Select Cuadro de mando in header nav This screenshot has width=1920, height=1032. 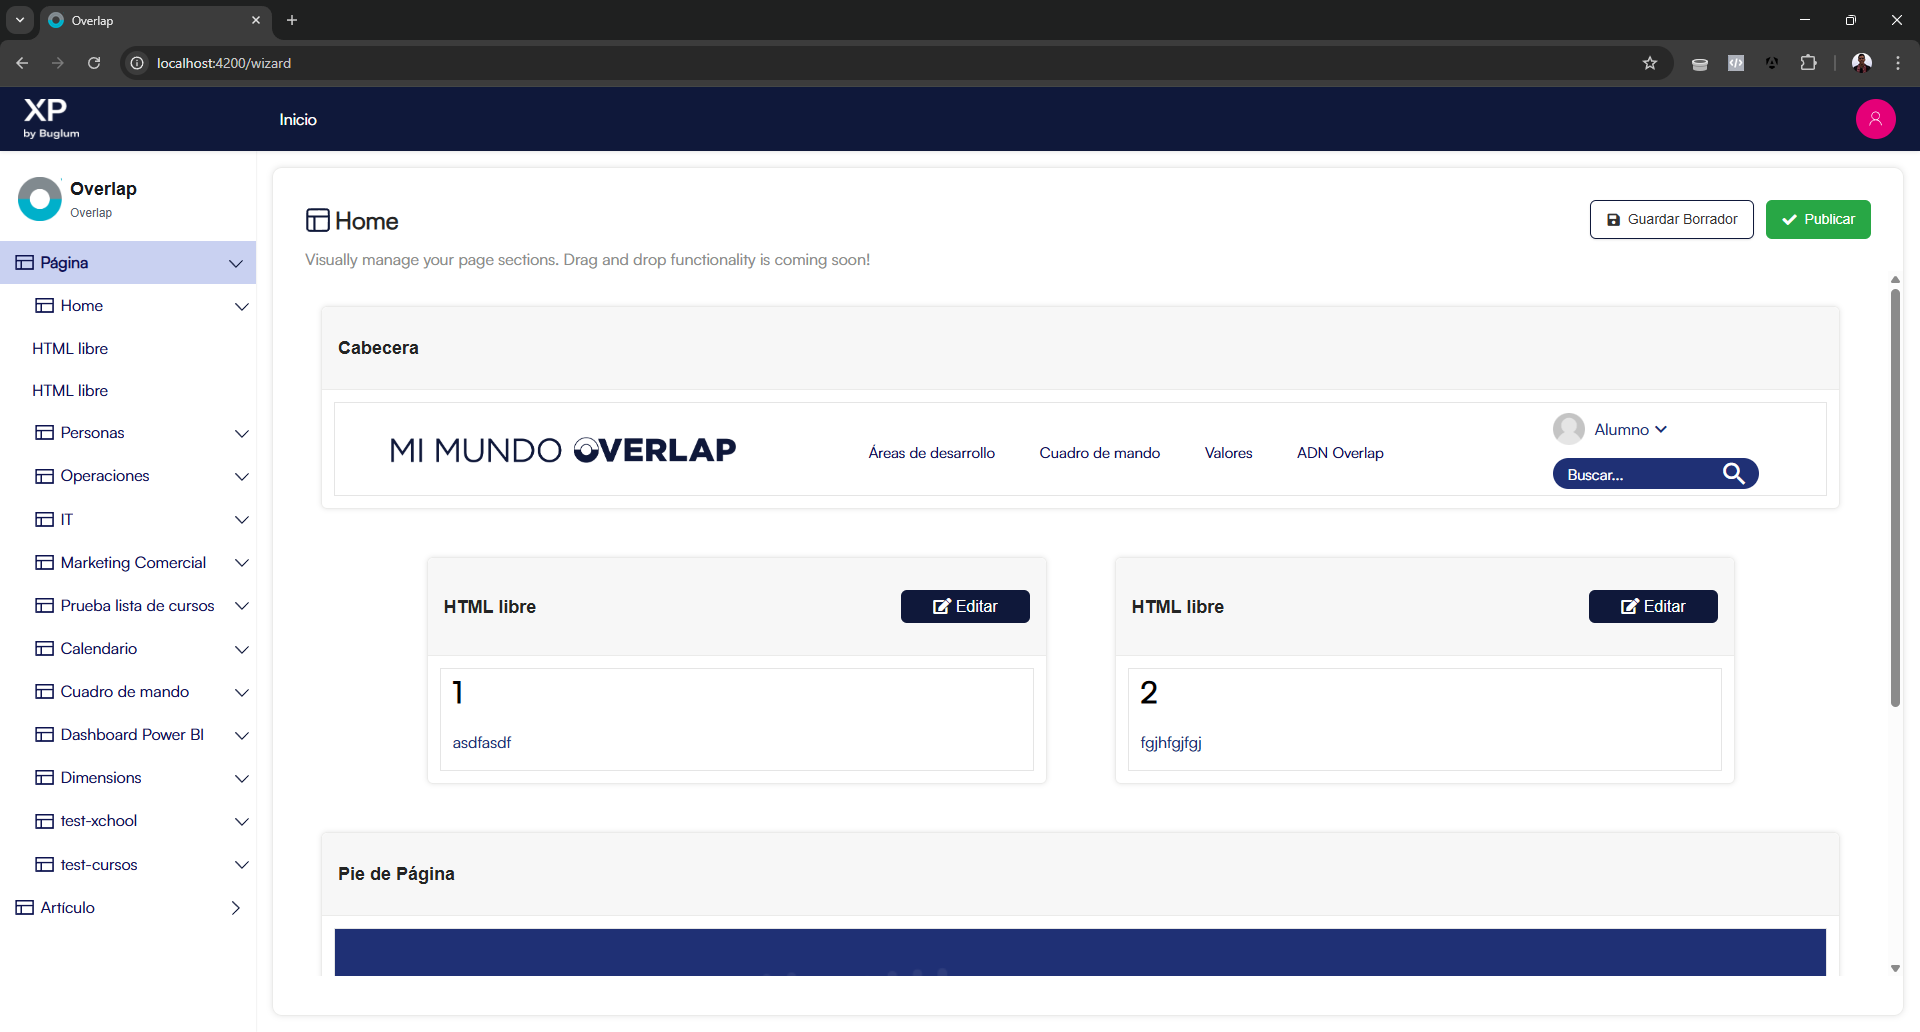pos(1099,453)
